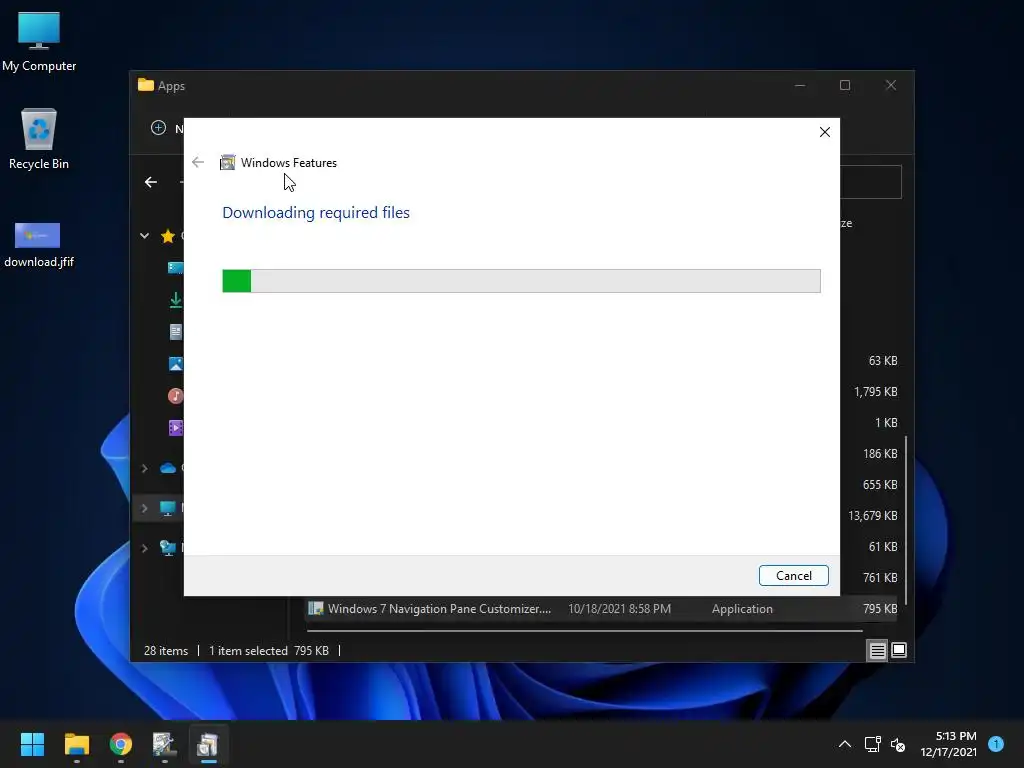Screen dimensions: 1024x768
Task: Click the Apps window vertical scrollbar
Action: (x=906, y=520)
